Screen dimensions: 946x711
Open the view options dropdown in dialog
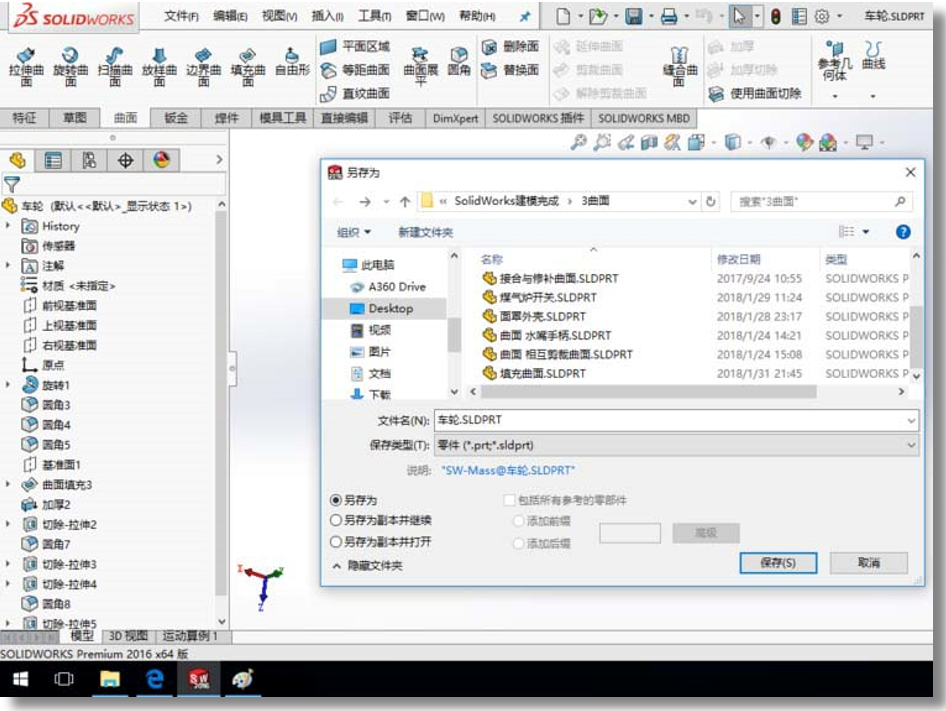click(x=866, y=232)
